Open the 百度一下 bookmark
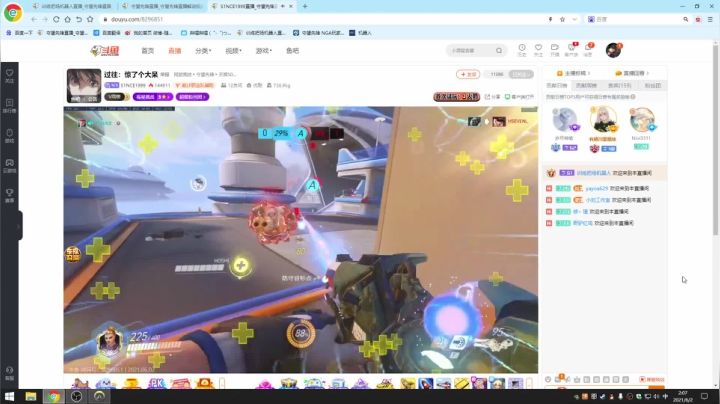This screenshot has height=404, width=720. pos(19,33)
